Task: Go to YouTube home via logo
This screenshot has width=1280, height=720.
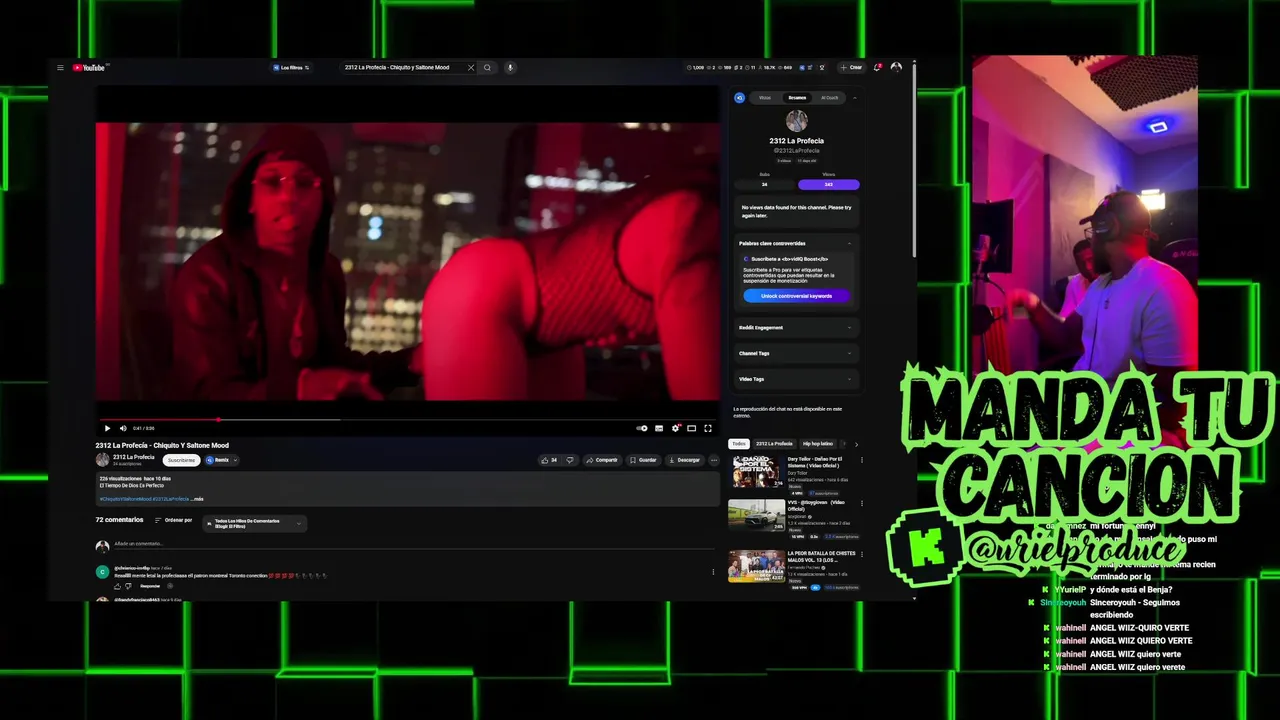Action: click(x=89, y=68)
